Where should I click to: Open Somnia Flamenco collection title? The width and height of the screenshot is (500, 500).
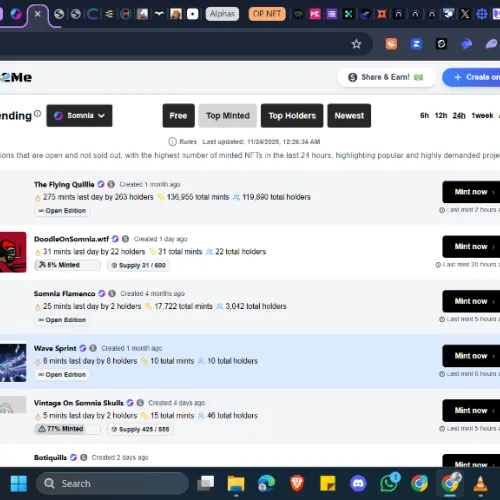tap(64, 294)
